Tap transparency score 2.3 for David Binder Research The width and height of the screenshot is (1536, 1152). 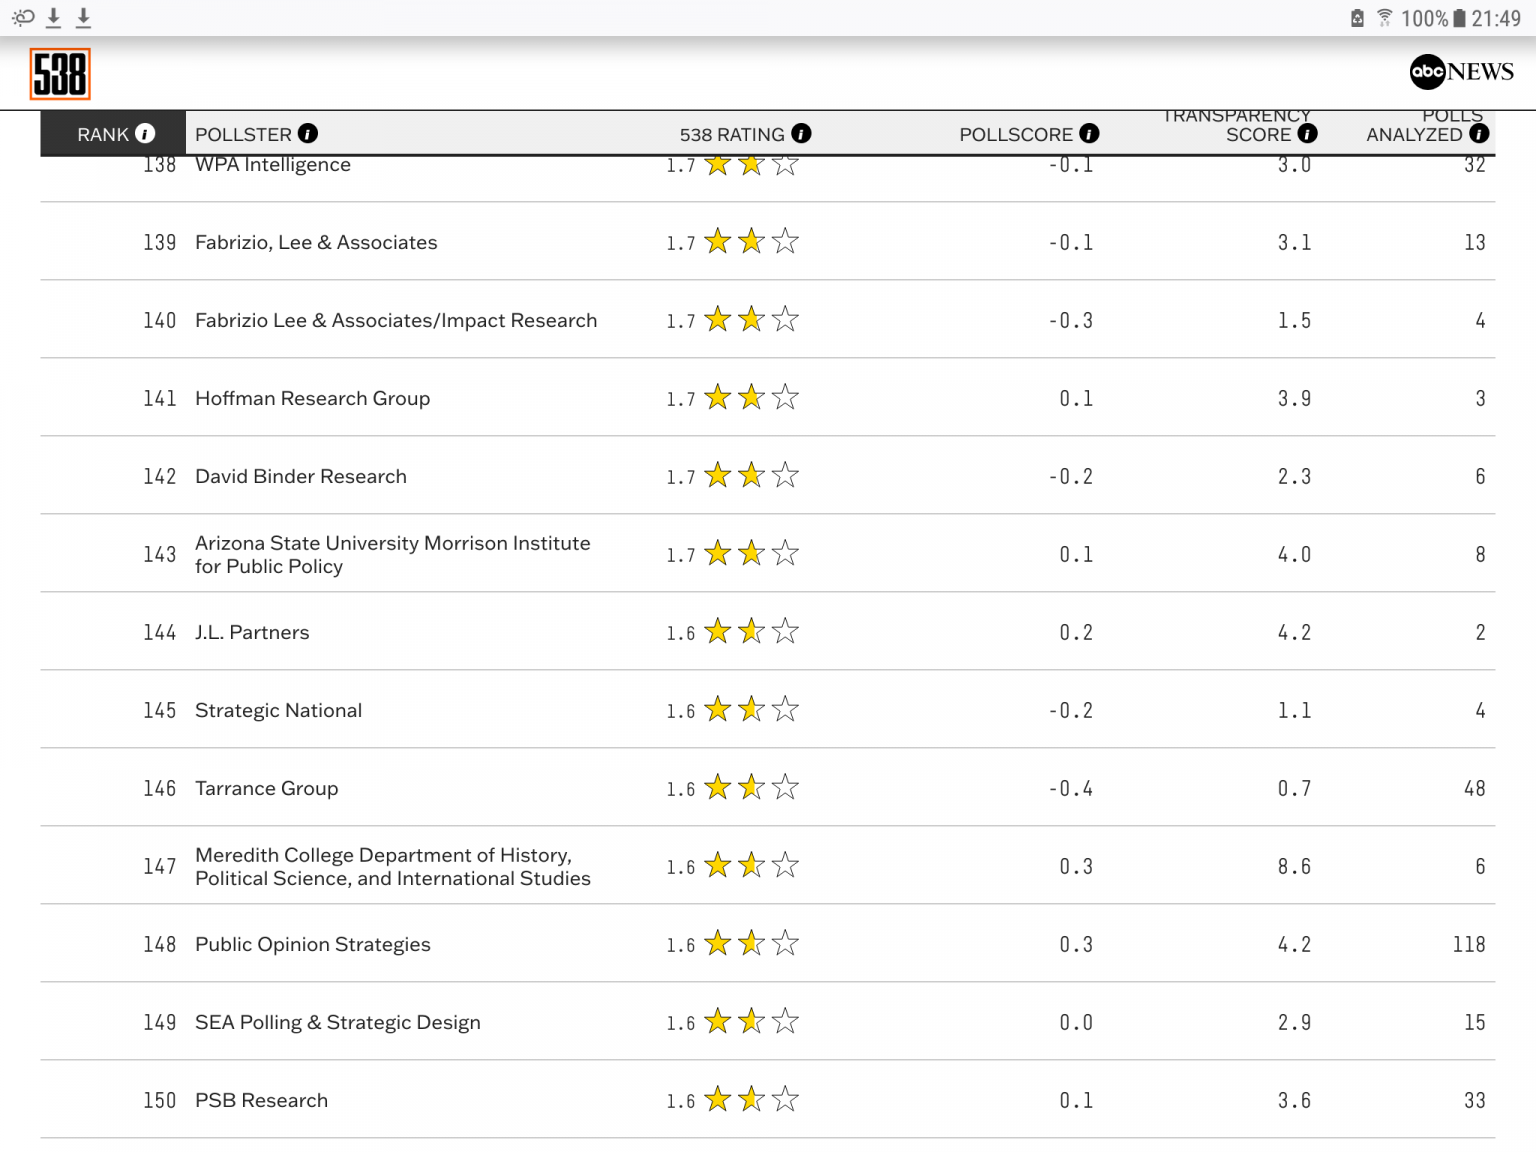(x=1294, y=476)
